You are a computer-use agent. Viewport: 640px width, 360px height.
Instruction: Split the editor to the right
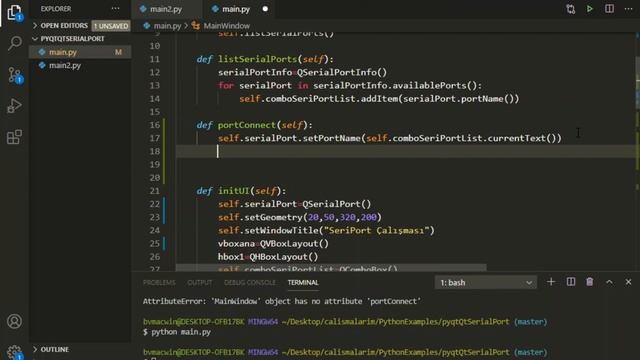(x=609, y=9)
